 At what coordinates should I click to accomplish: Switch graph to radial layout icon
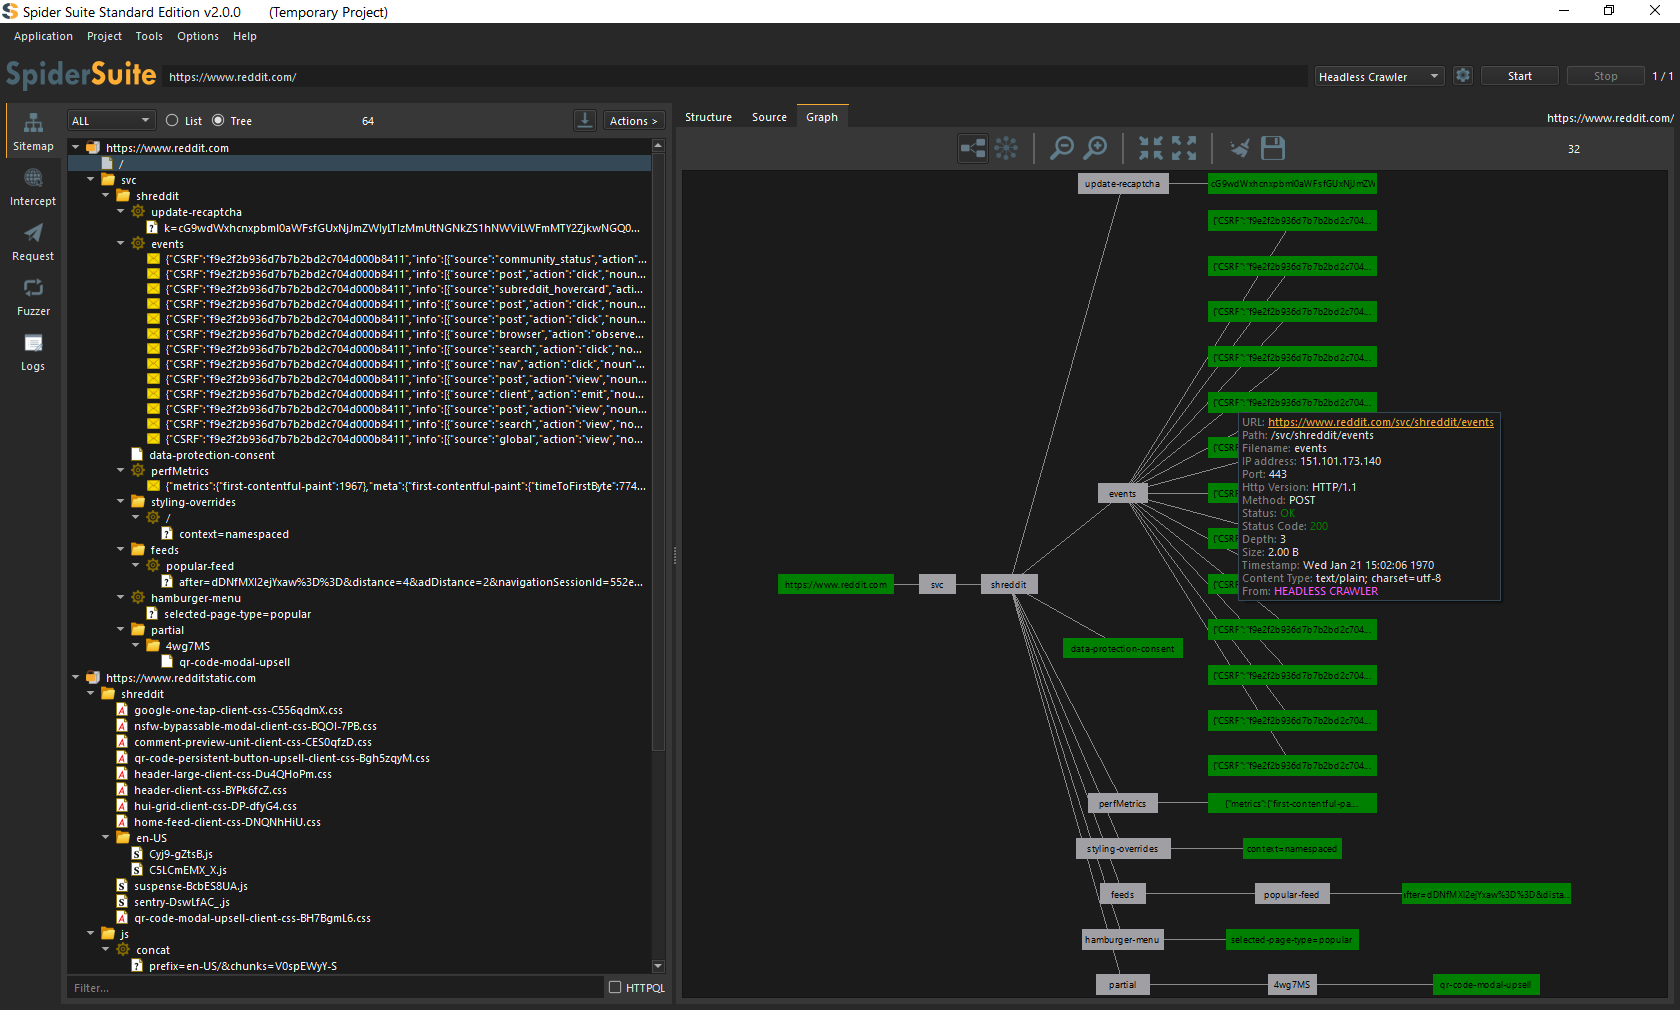click(x=1006, y=149)
